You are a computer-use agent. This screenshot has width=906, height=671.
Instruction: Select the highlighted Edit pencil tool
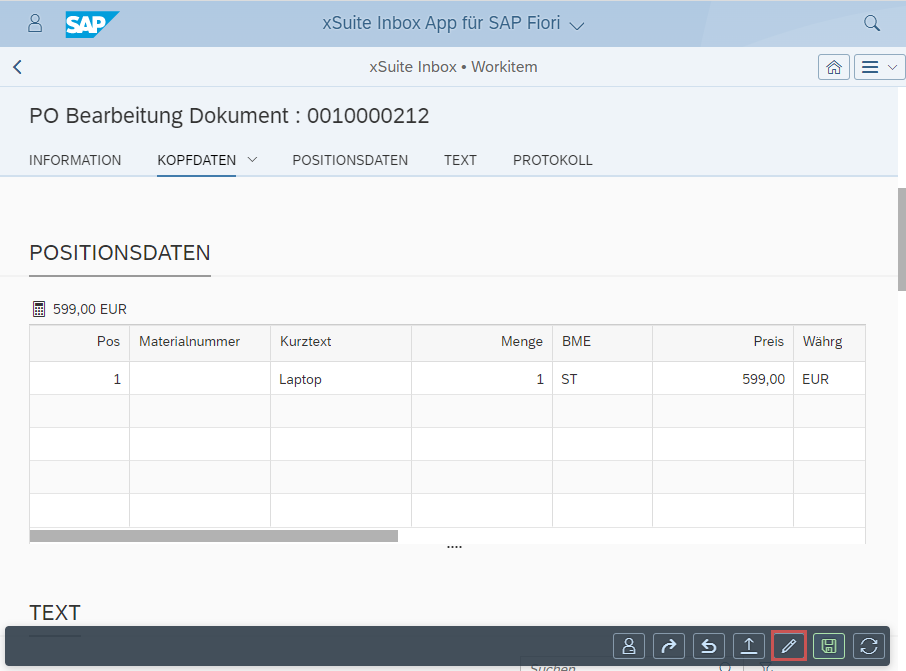click(x=789, y=645)
